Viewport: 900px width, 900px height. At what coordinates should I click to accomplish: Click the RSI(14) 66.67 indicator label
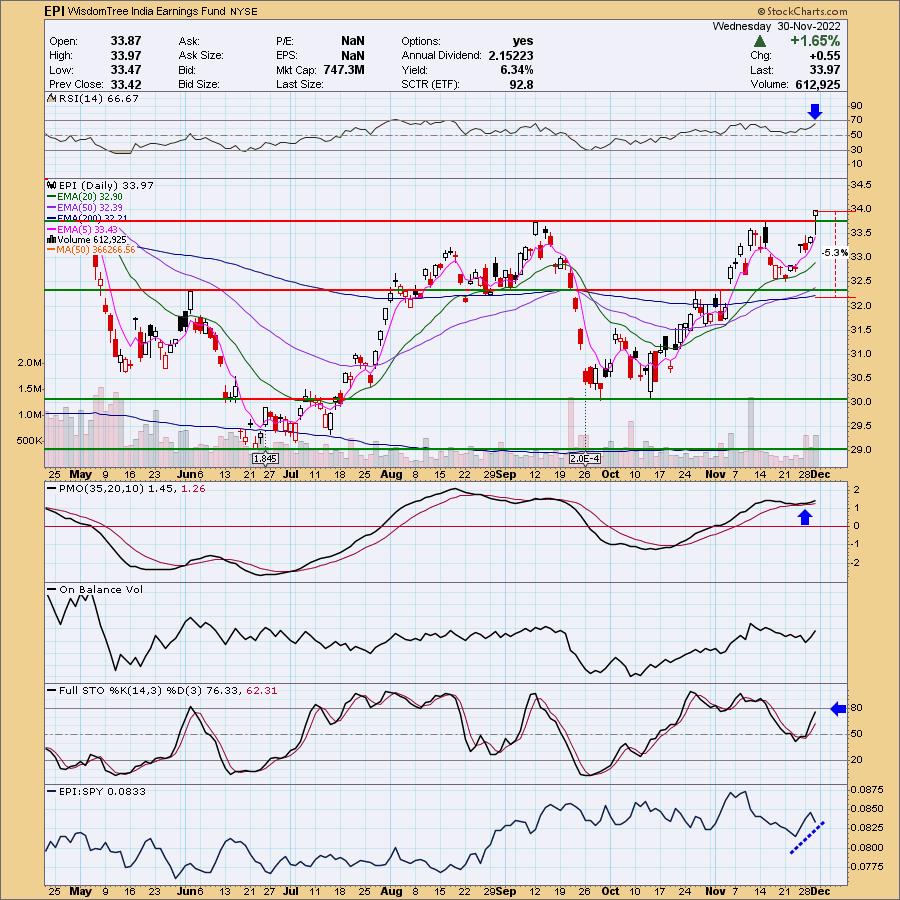98,99
